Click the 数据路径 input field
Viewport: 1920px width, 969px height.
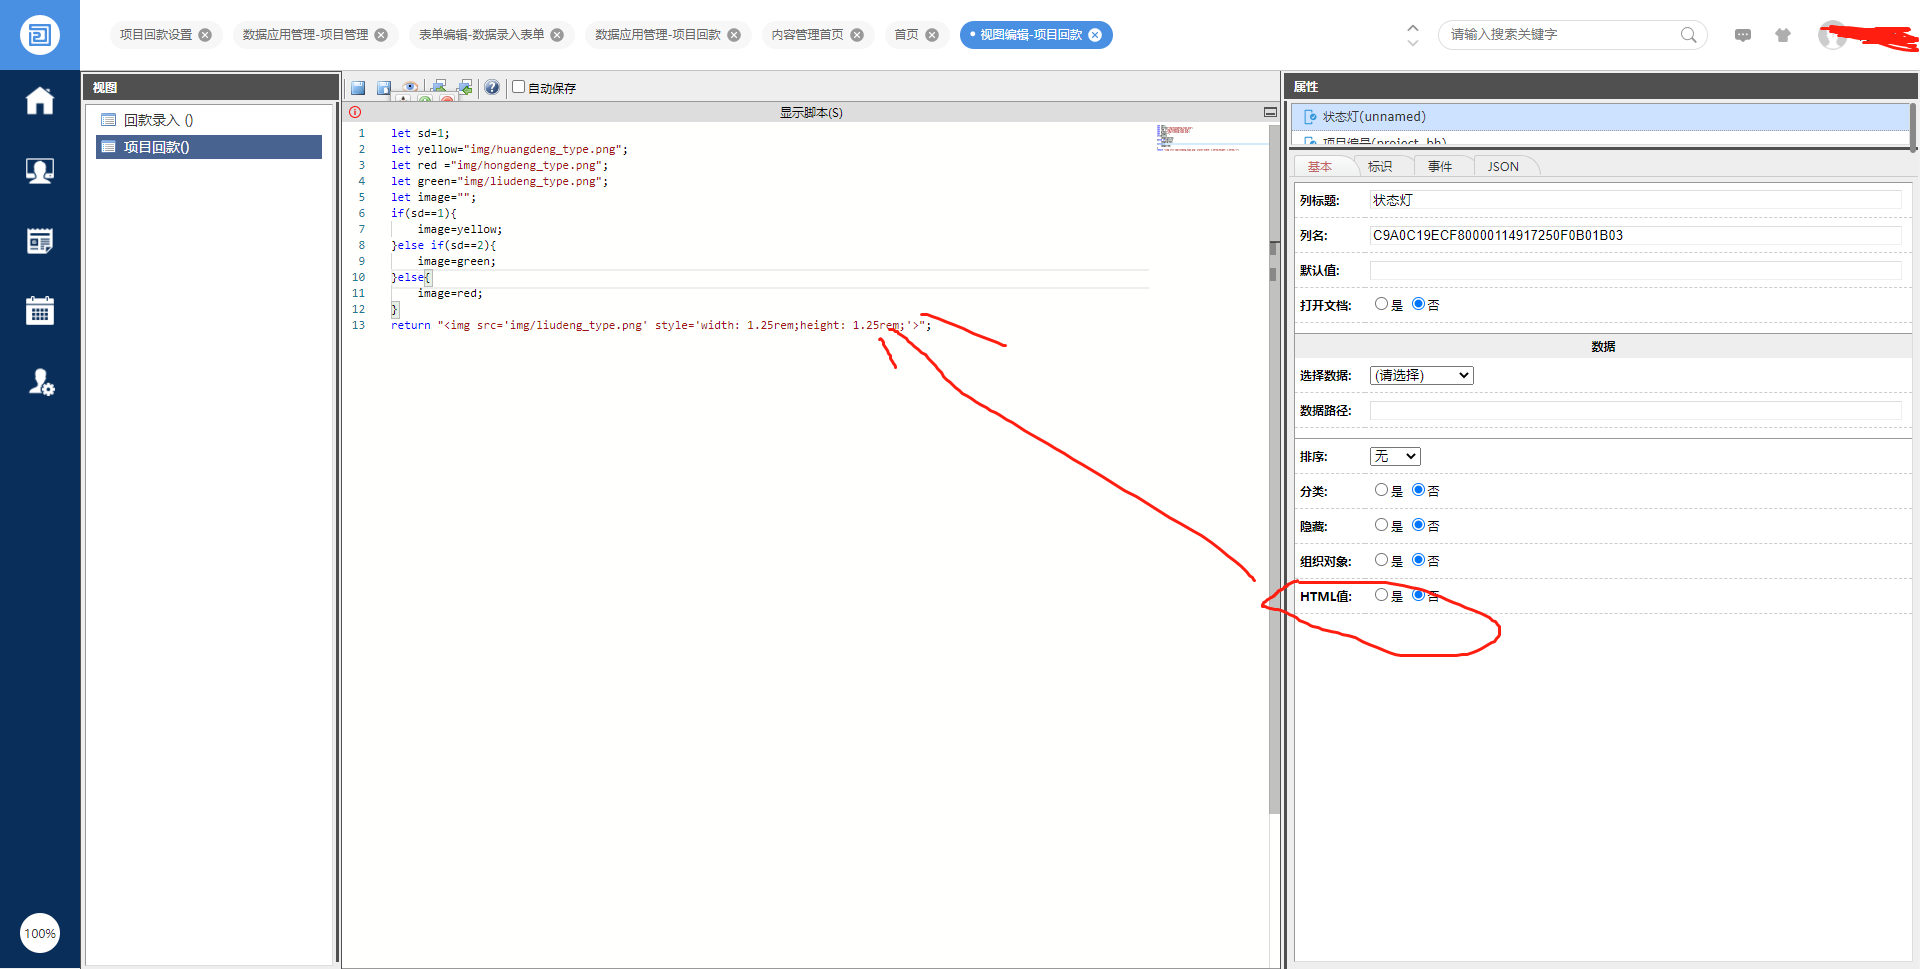pyautogui.click(x=1635, y=410)
